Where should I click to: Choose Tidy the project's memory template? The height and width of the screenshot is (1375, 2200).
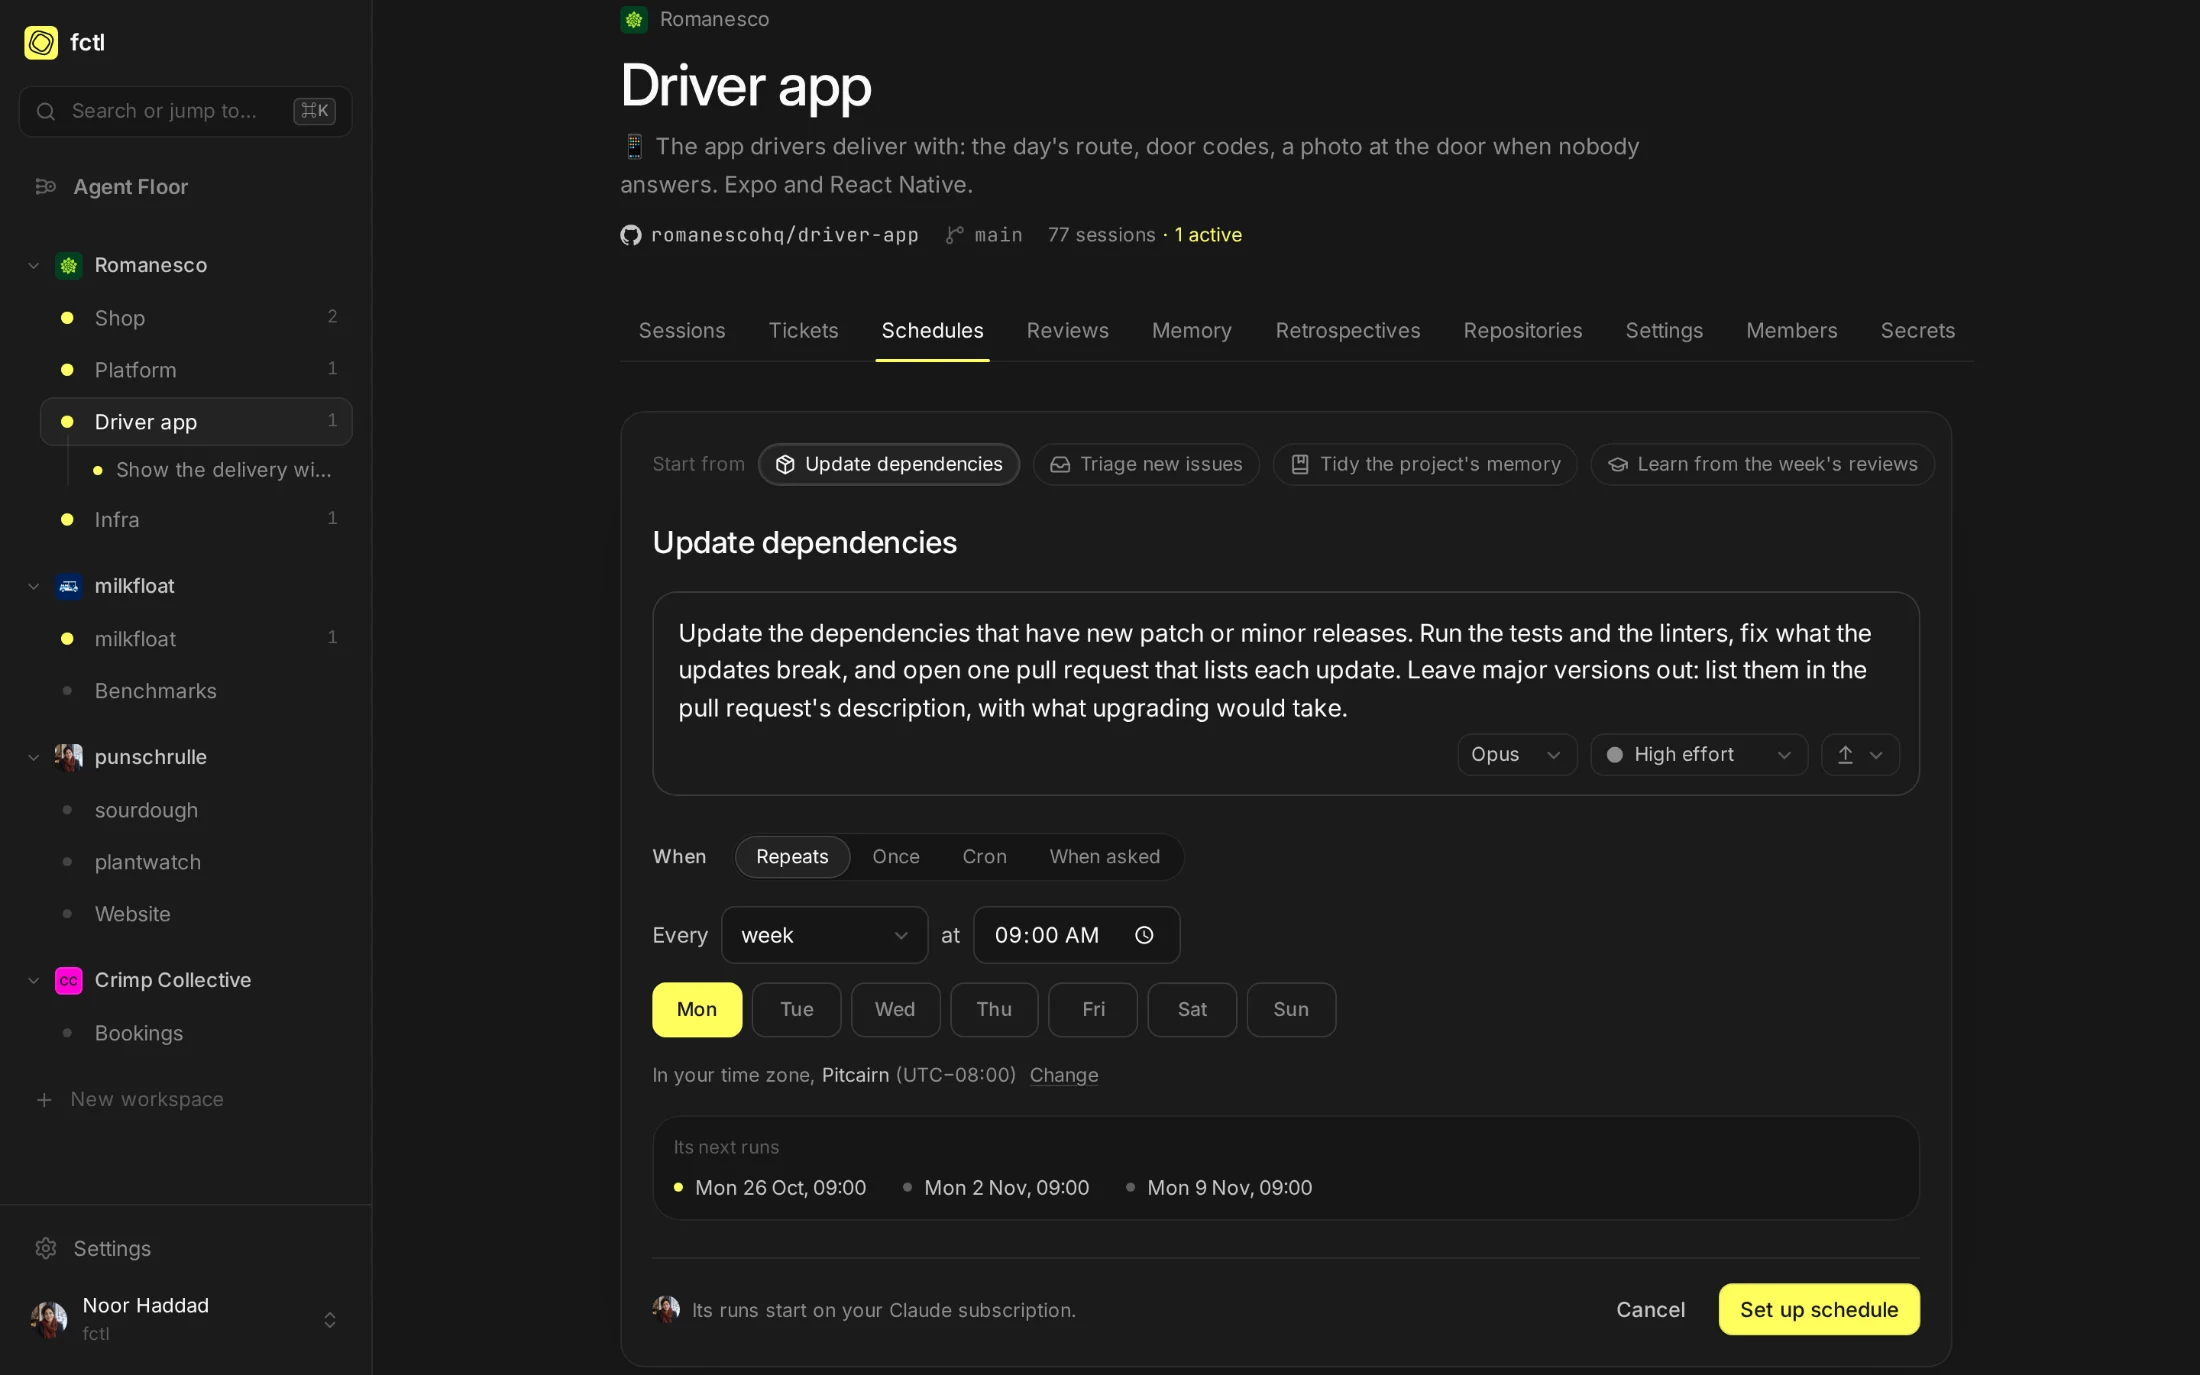[x=1425, y=465]
